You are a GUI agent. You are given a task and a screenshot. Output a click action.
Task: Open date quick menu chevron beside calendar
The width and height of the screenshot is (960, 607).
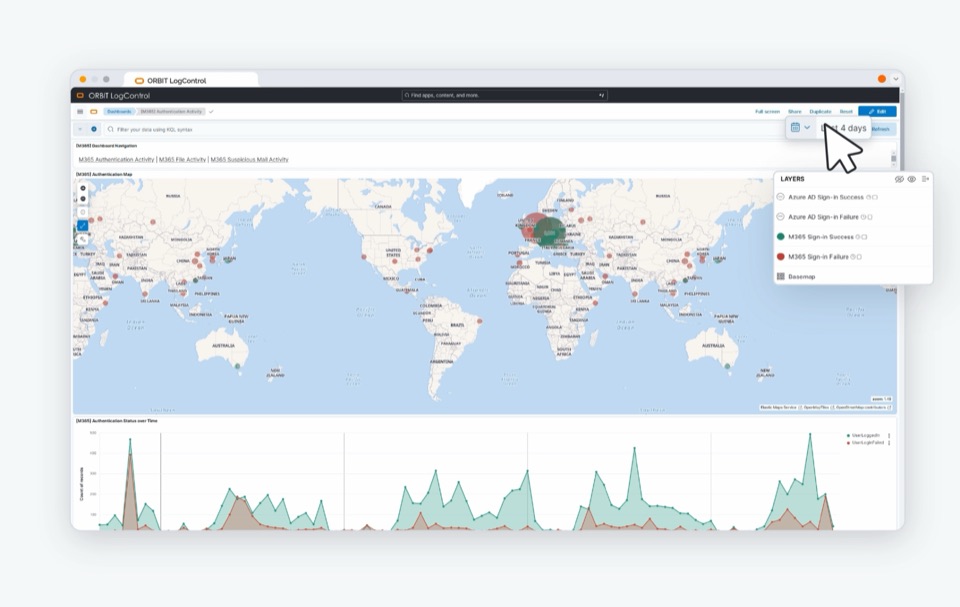(x=807, y=127)
